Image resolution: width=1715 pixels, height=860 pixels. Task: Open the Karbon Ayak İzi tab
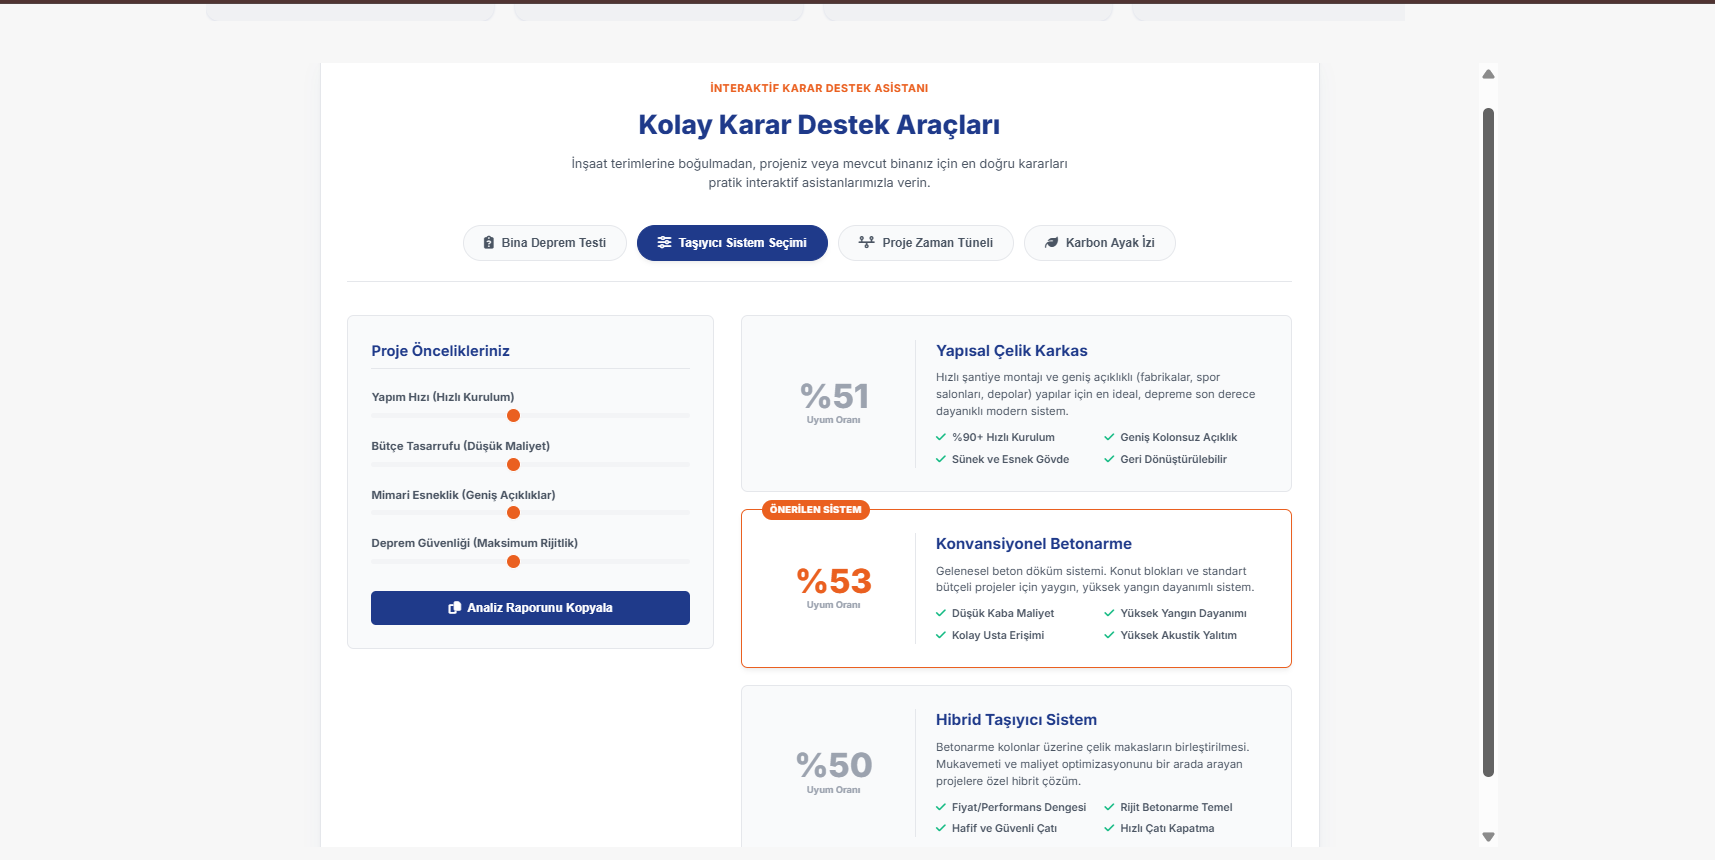coord(1100,243)
